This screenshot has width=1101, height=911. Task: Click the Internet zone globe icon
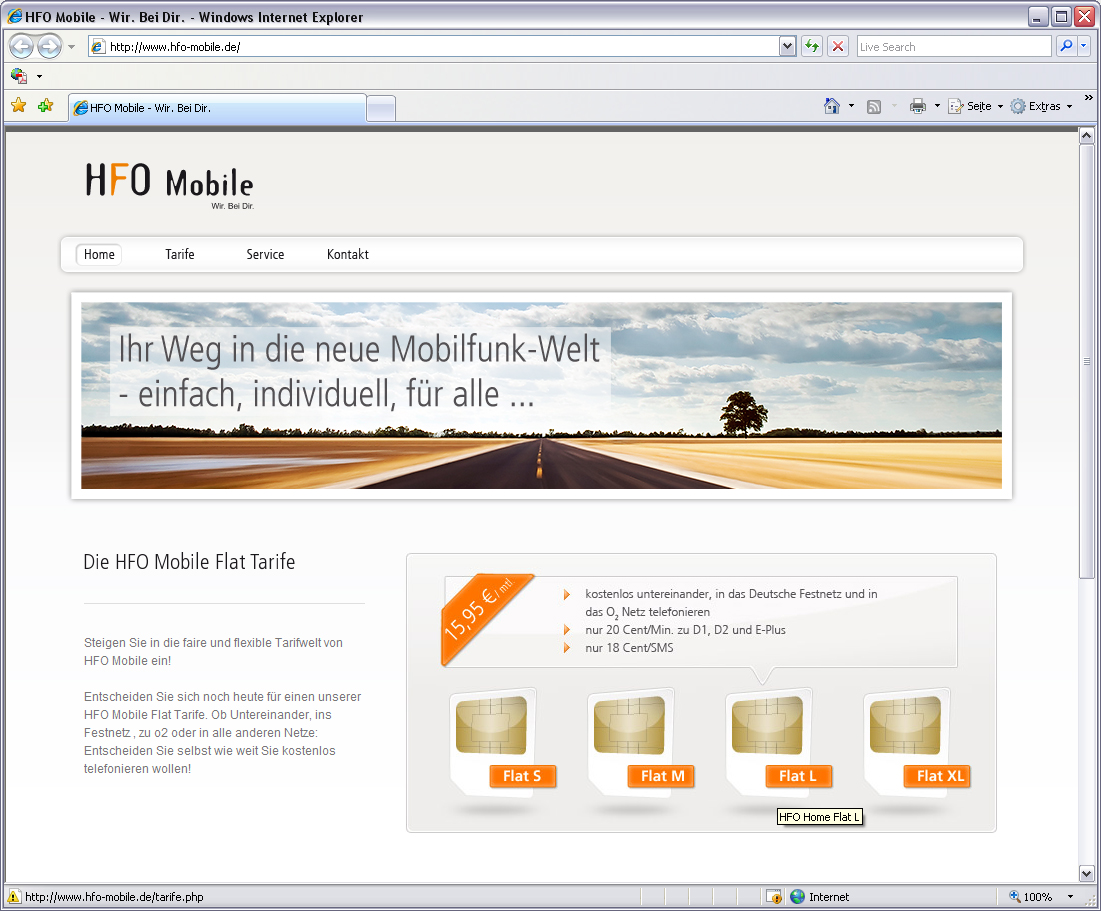click(x=797, y=897)
